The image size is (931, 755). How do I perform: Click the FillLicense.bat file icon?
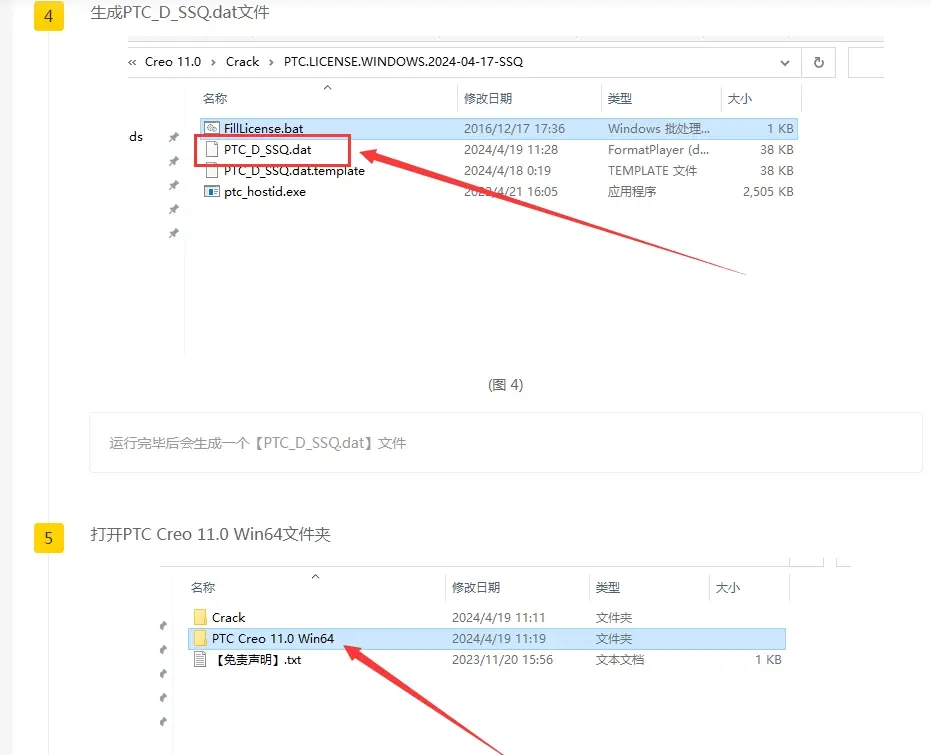[x=212, y=128]
